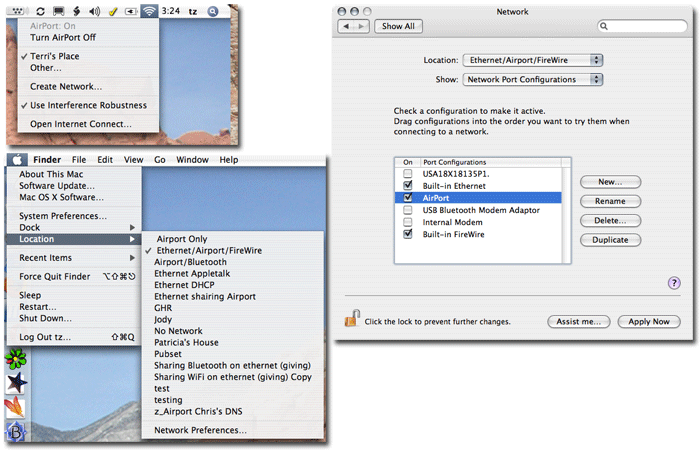Screen dimensions: 700x452
Task: Click the AirPort Wi-Fi menu bar icon
Action: pos(149,11)
